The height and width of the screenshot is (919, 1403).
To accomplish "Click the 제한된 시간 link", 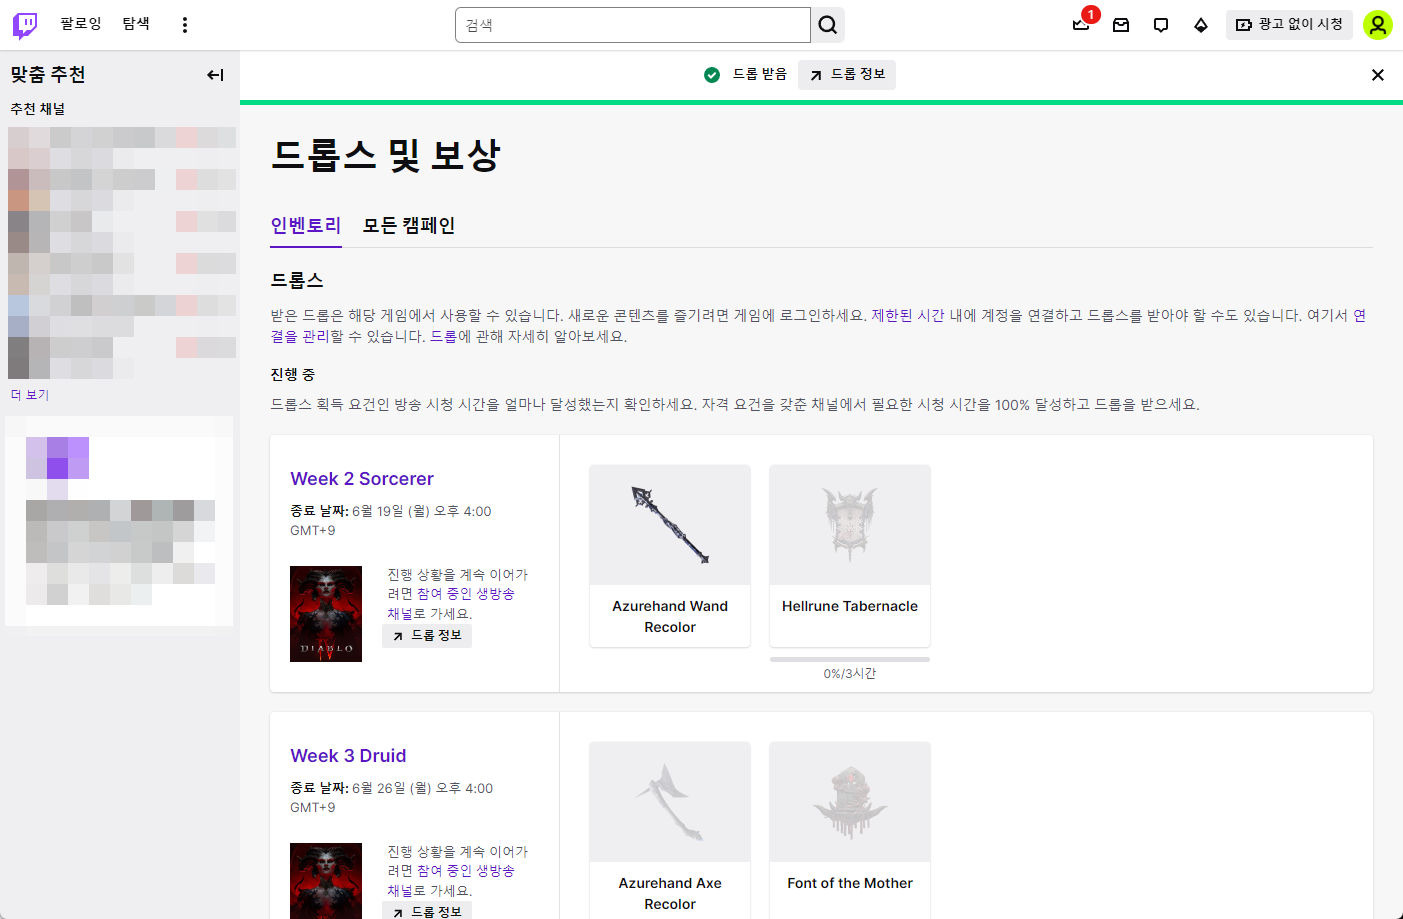I will (908, 316).
